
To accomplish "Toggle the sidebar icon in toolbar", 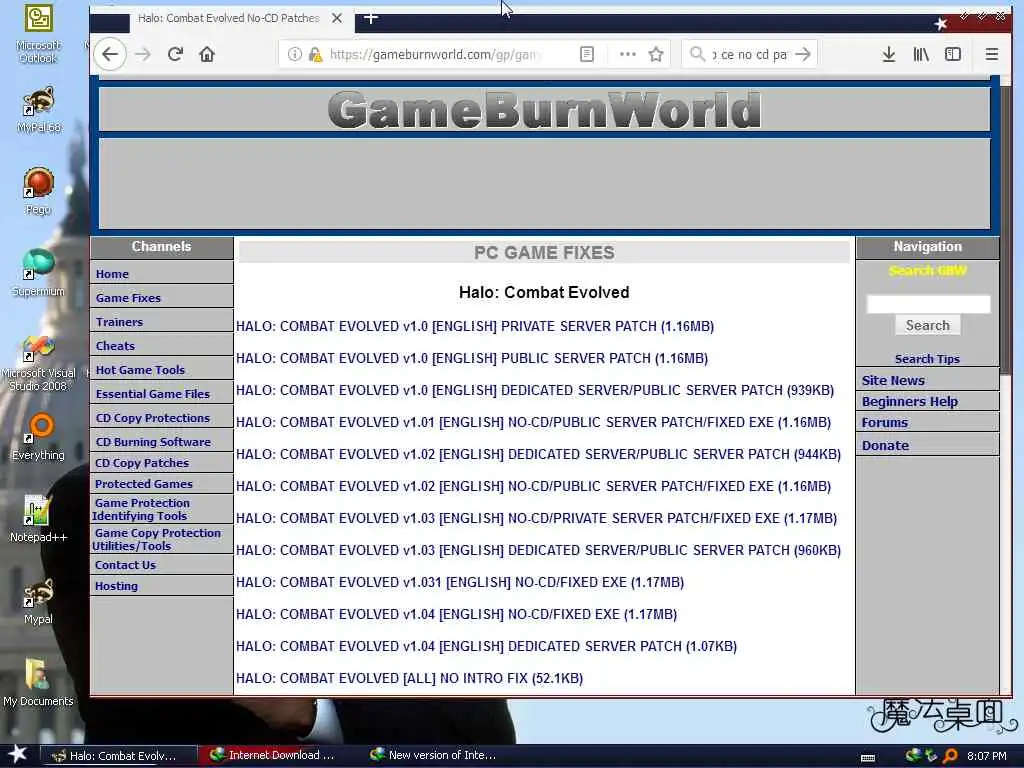I will pyautogui.click(x=953, y=54).
